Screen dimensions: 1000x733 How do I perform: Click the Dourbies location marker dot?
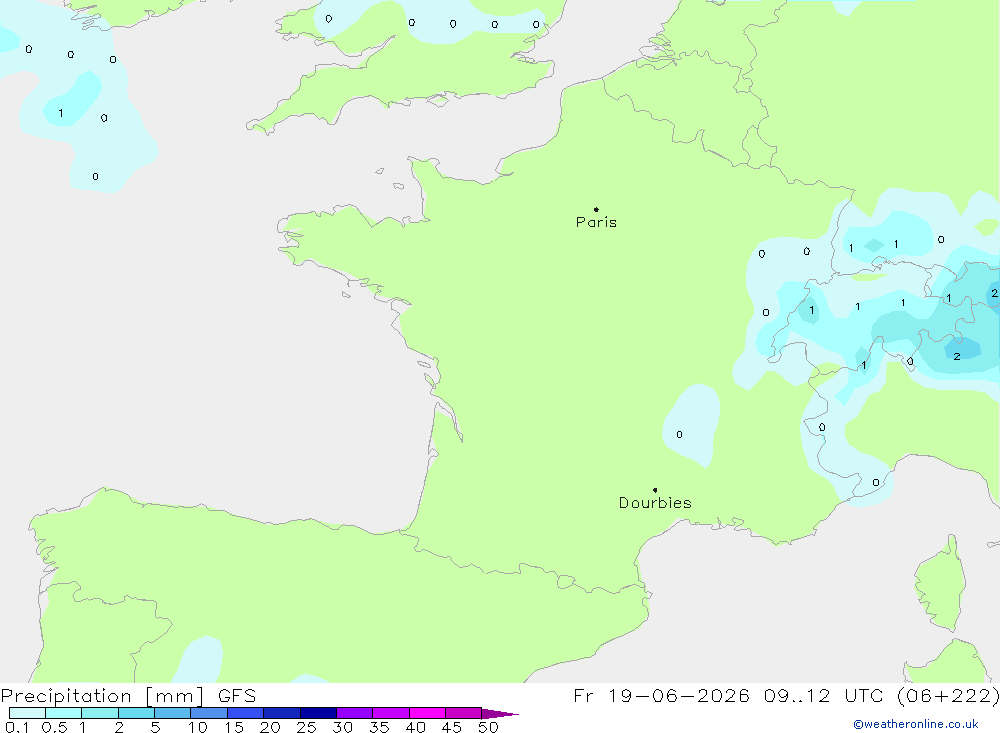(655, 490)
